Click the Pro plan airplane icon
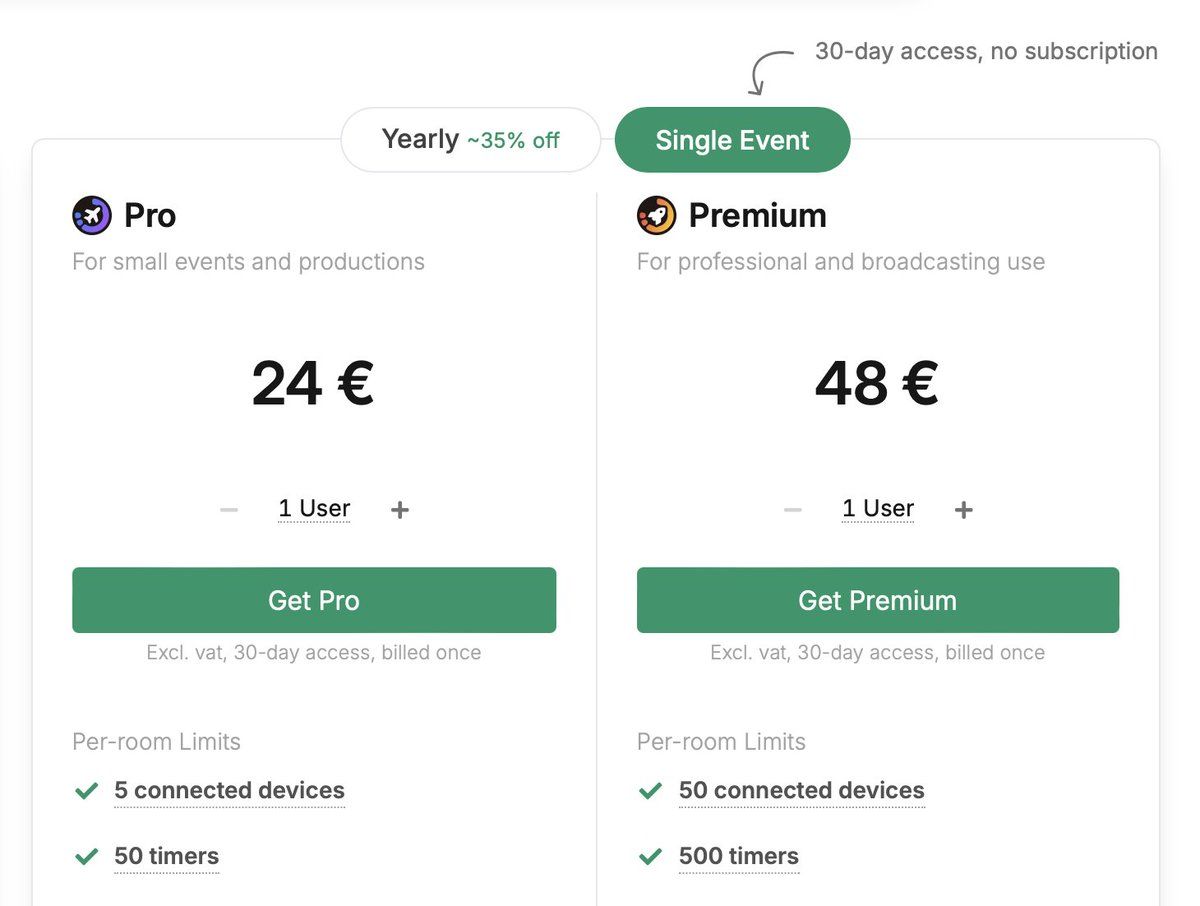 pyautogui.click(x=92, y=215)
